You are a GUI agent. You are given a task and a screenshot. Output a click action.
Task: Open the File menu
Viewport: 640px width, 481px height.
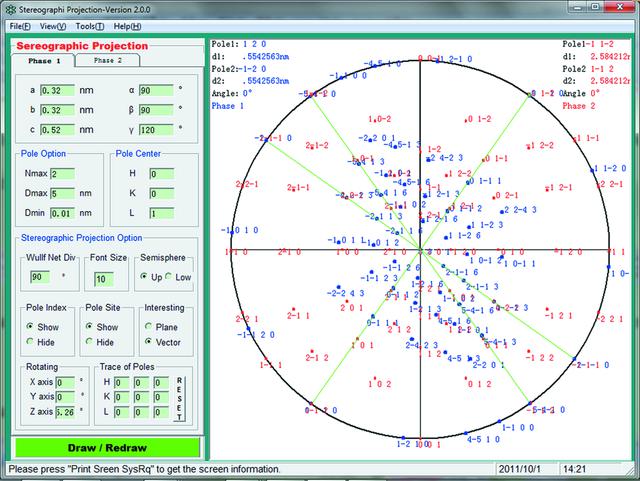click(x=20, y=27)
